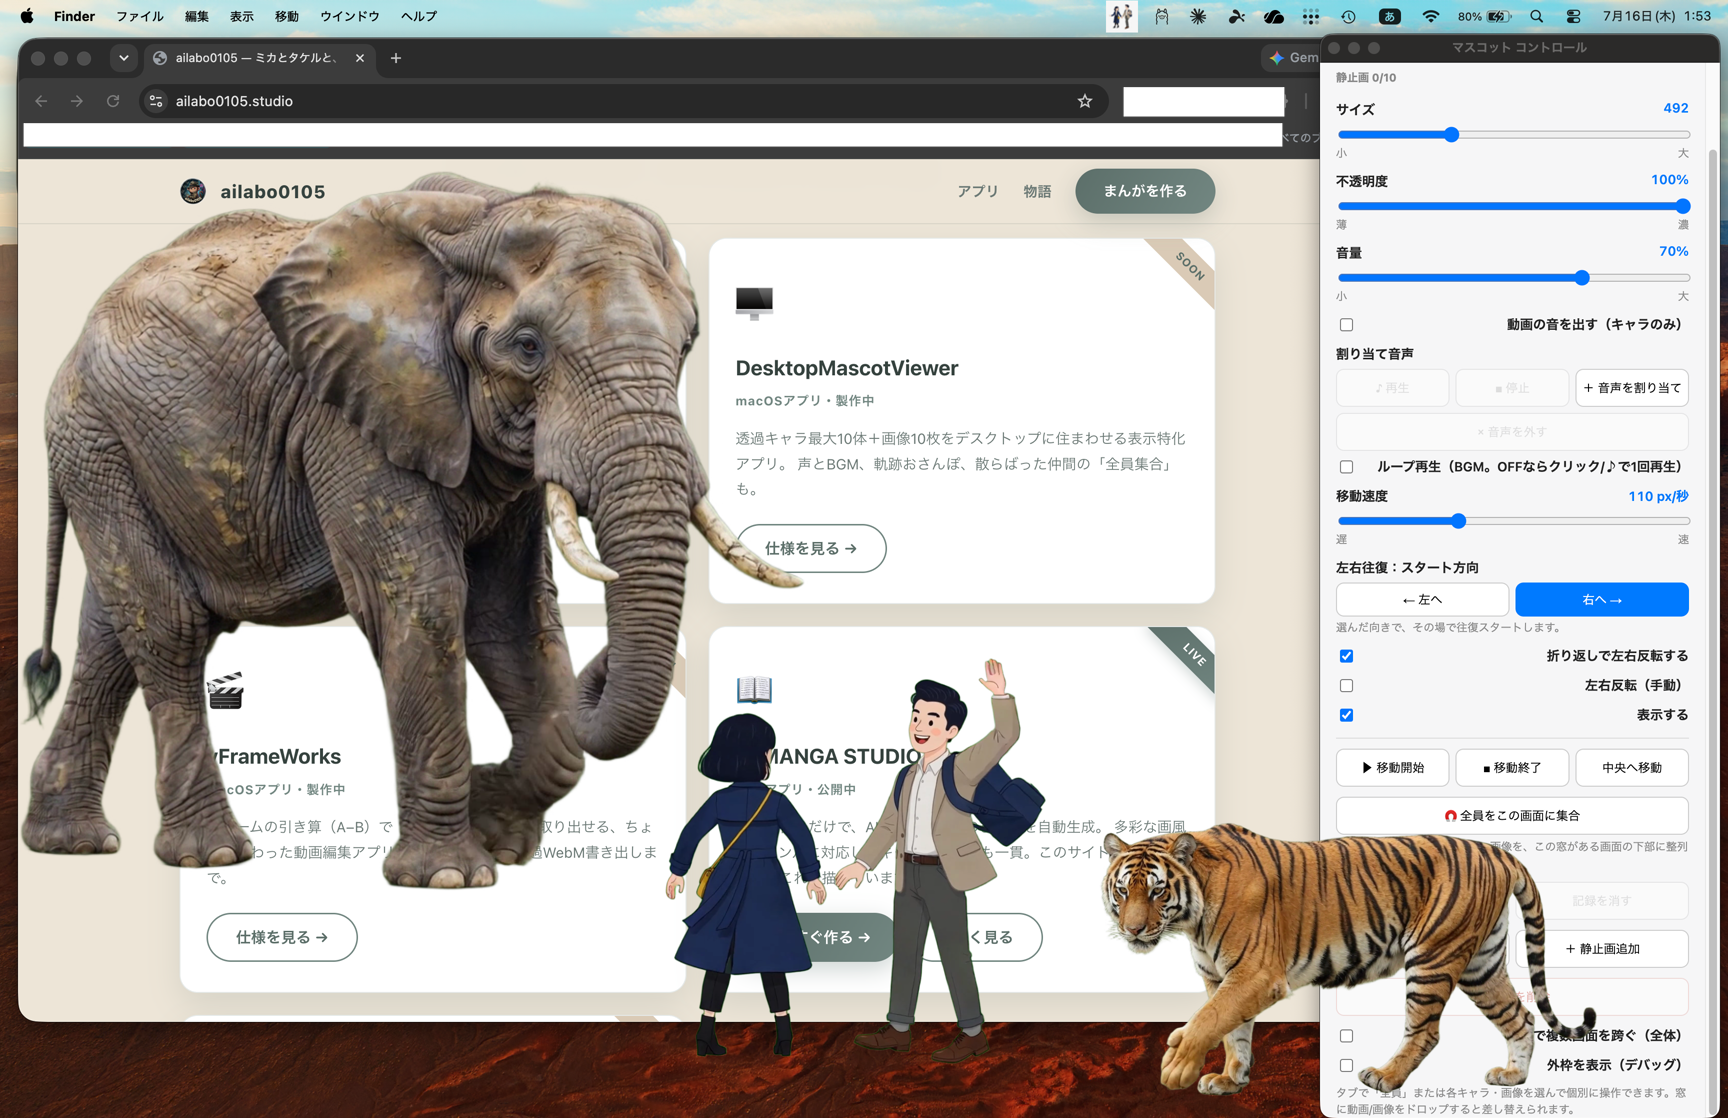This screenshot has height=1118, width=1728.
Task: Reload the ailabo0105.studio page
Action: pyautogui.click(x=113, y=101)
